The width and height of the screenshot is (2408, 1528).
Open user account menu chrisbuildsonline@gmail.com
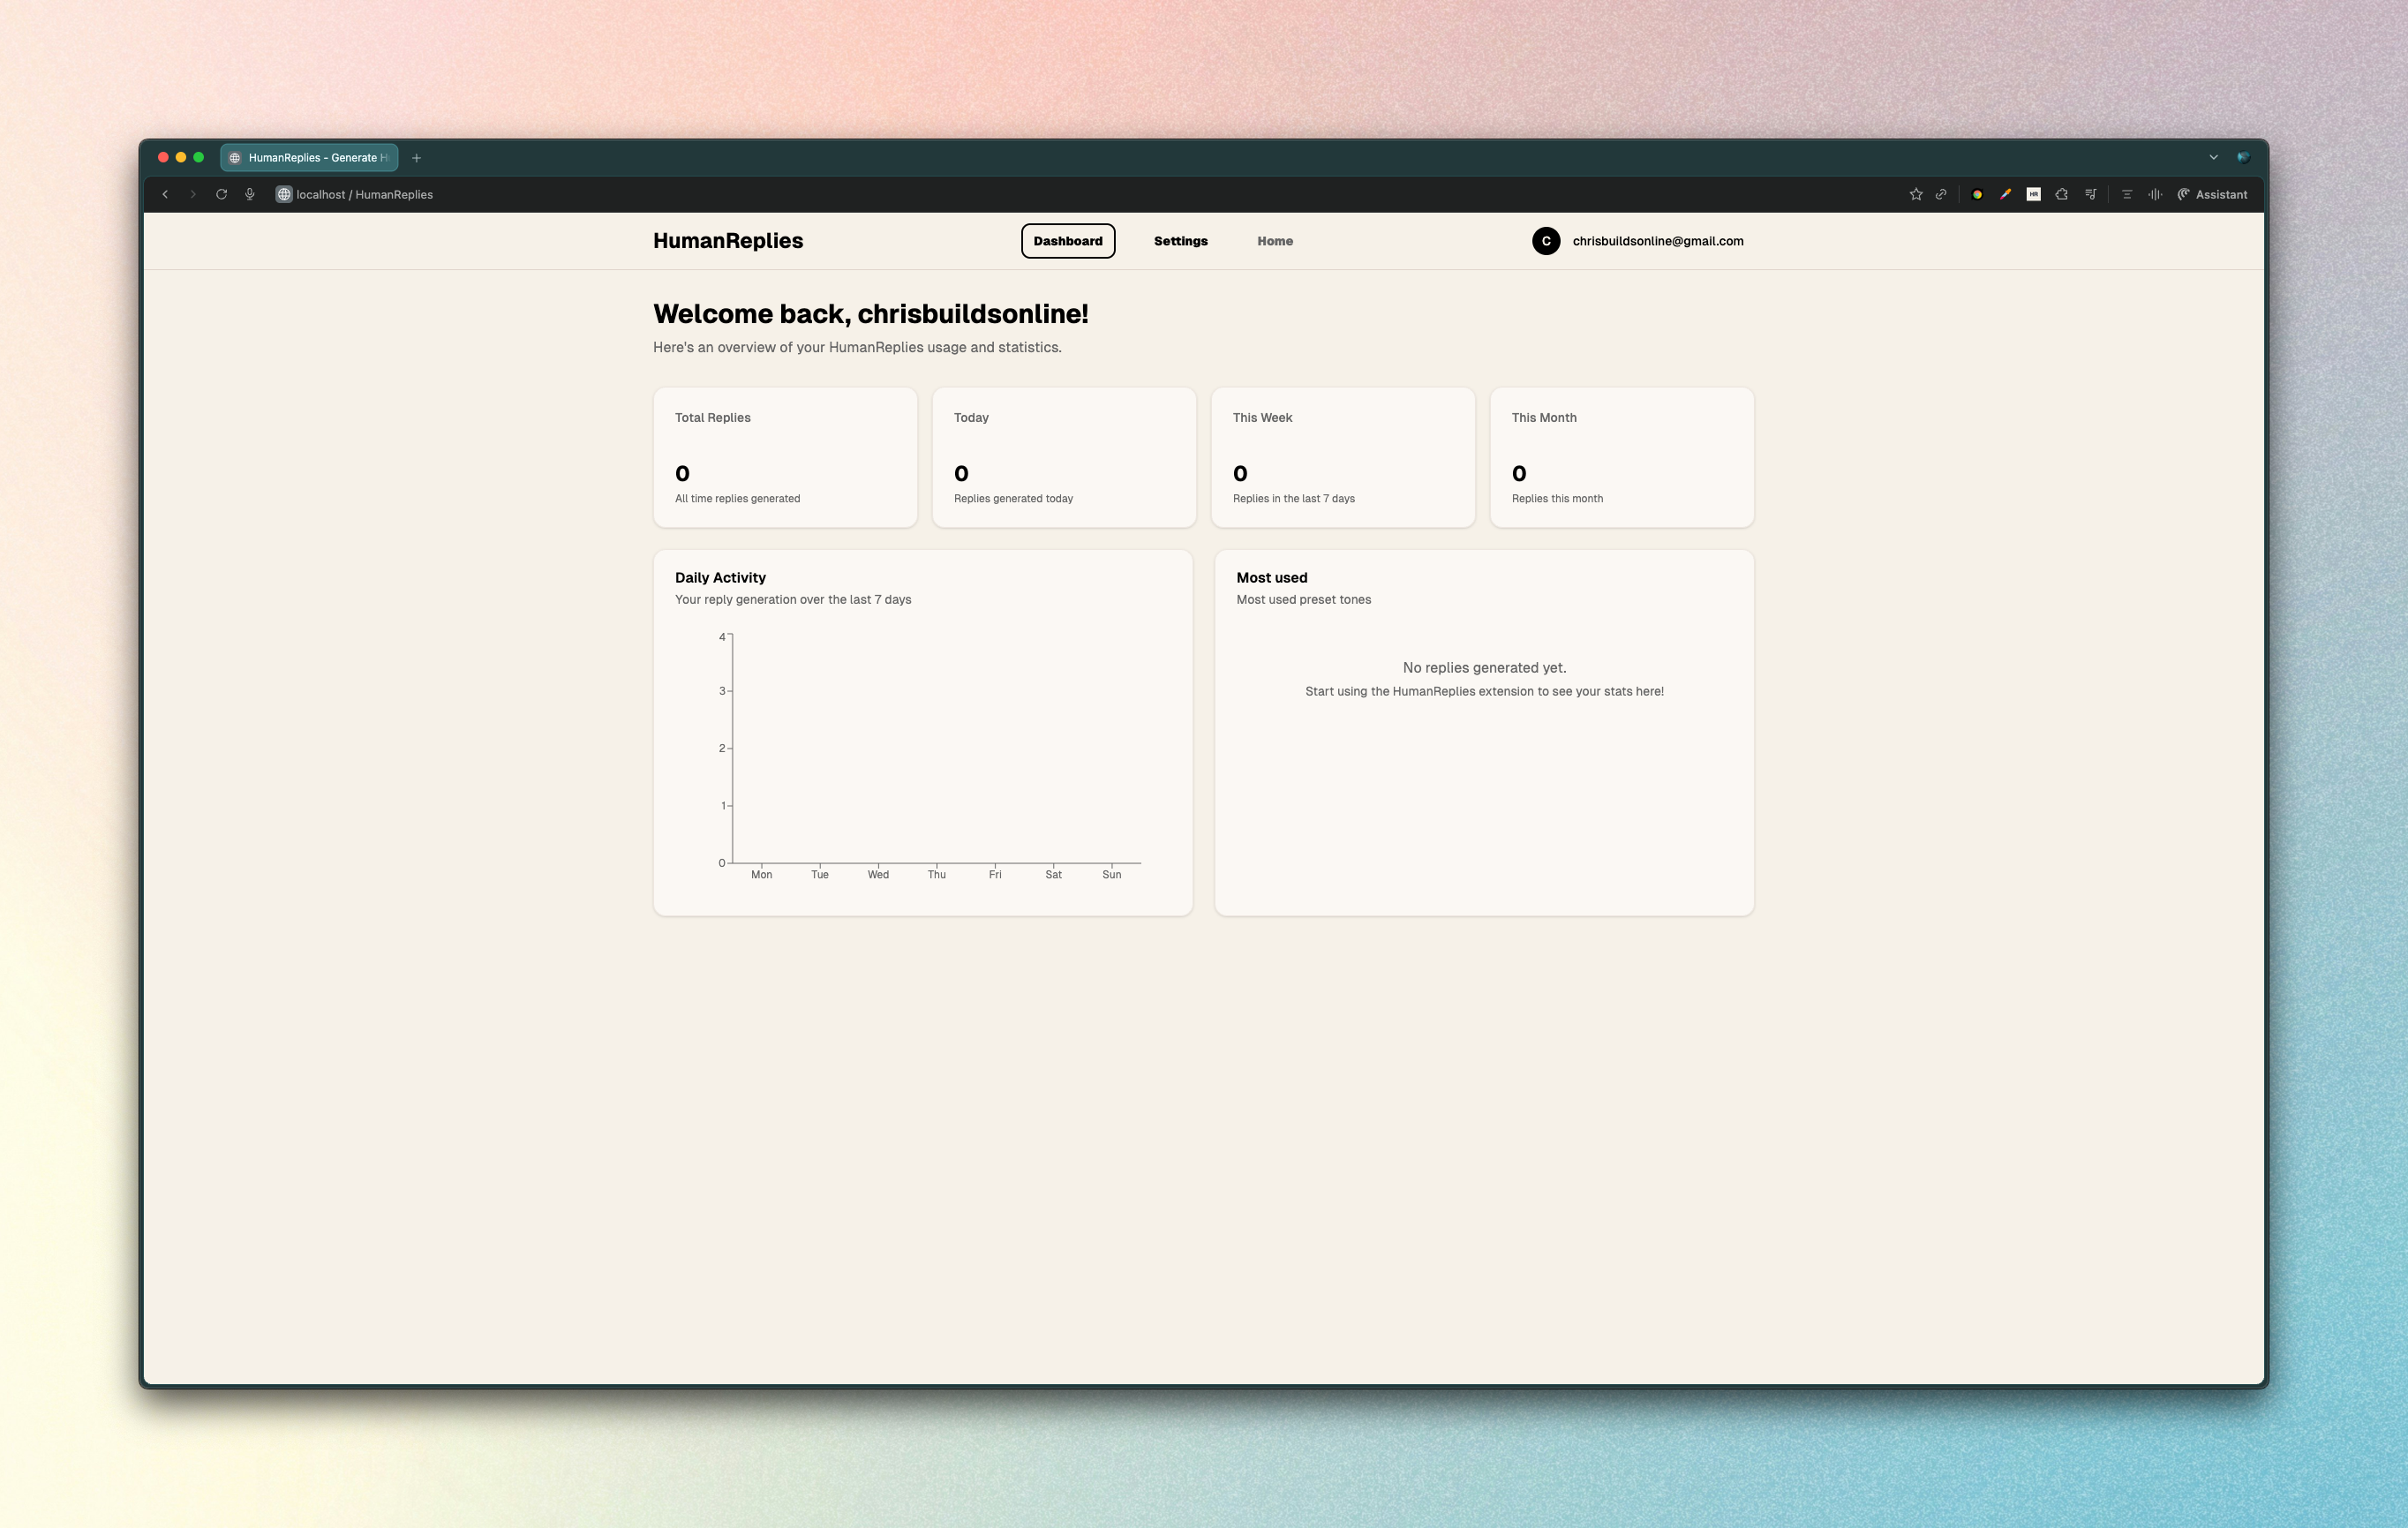click(1638, 241)
